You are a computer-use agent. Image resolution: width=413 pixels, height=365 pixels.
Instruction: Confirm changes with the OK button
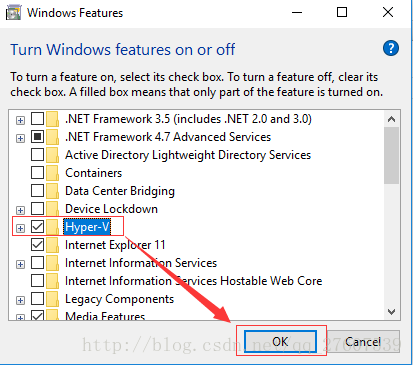click(280, 341)
